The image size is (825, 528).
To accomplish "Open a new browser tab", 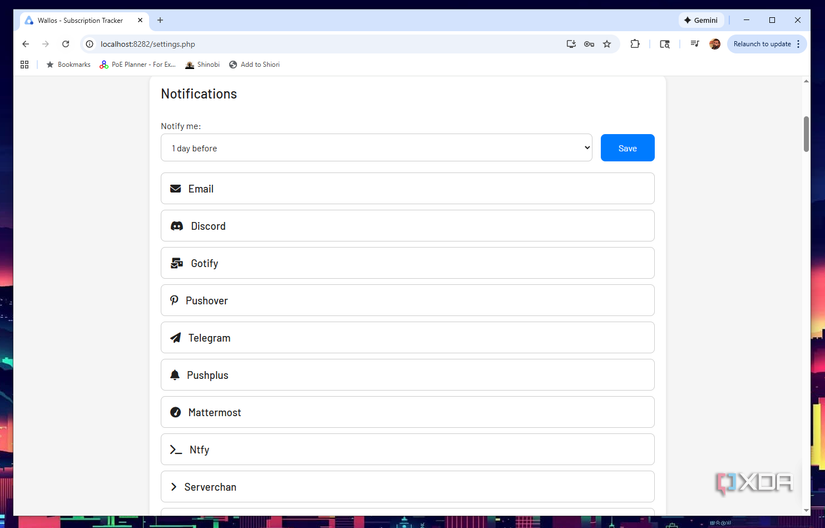I will pos(160,20).
